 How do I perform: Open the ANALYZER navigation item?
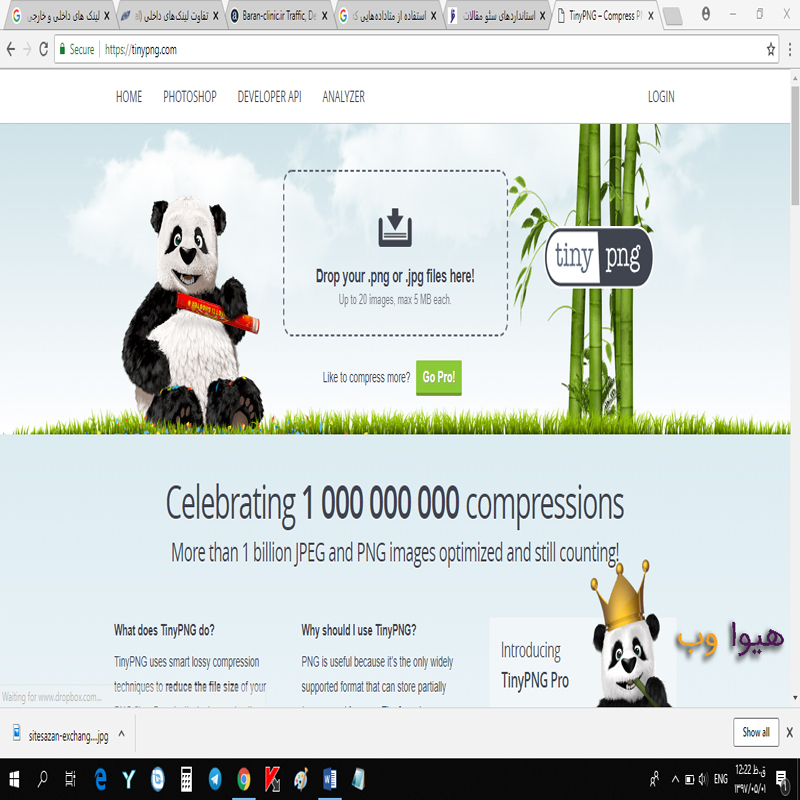pyautogui.click(x=343, y=96)
